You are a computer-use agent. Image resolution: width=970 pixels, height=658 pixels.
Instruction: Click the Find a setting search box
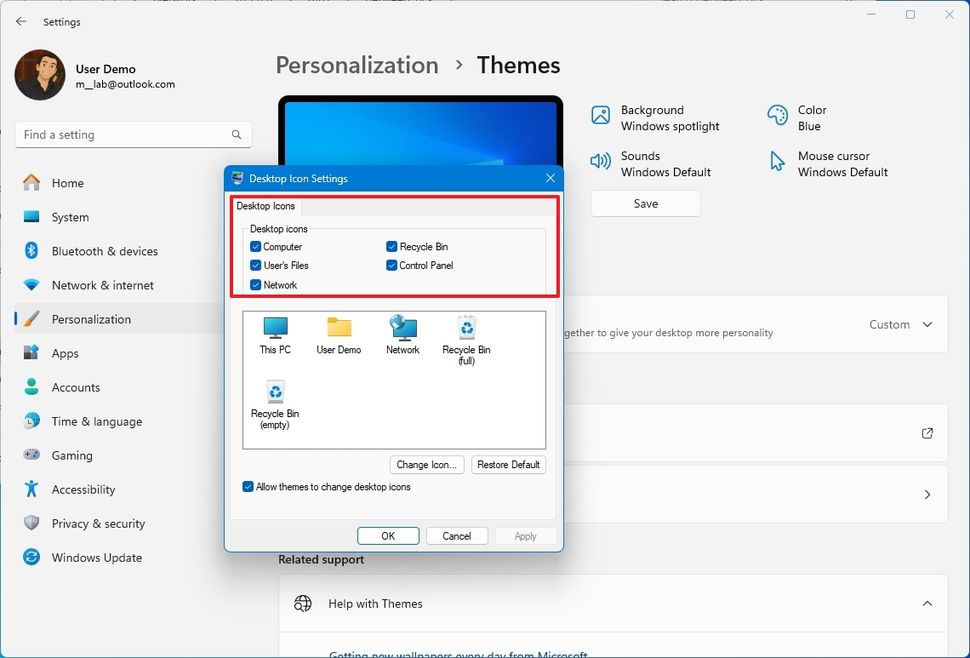(133, 134)
